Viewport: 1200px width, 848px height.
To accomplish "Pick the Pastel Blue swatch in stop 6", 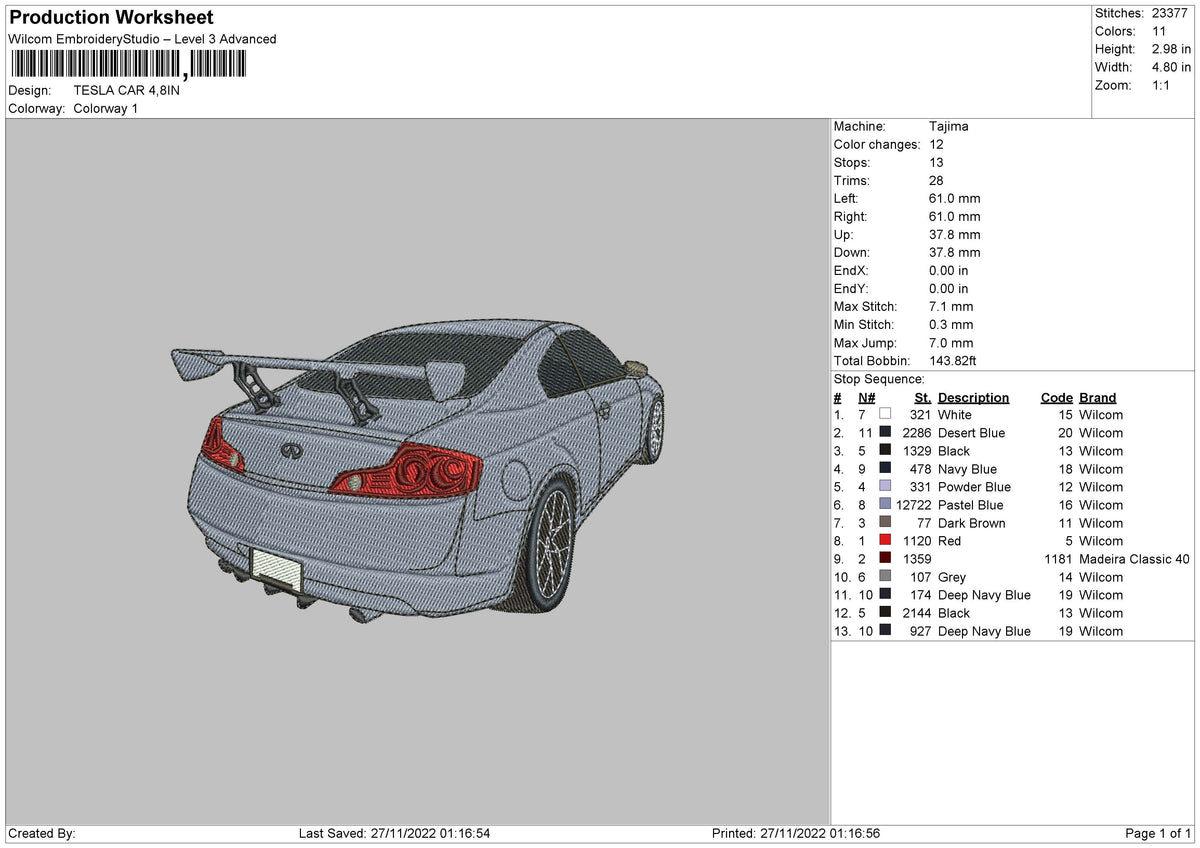I will pos(885,505).
